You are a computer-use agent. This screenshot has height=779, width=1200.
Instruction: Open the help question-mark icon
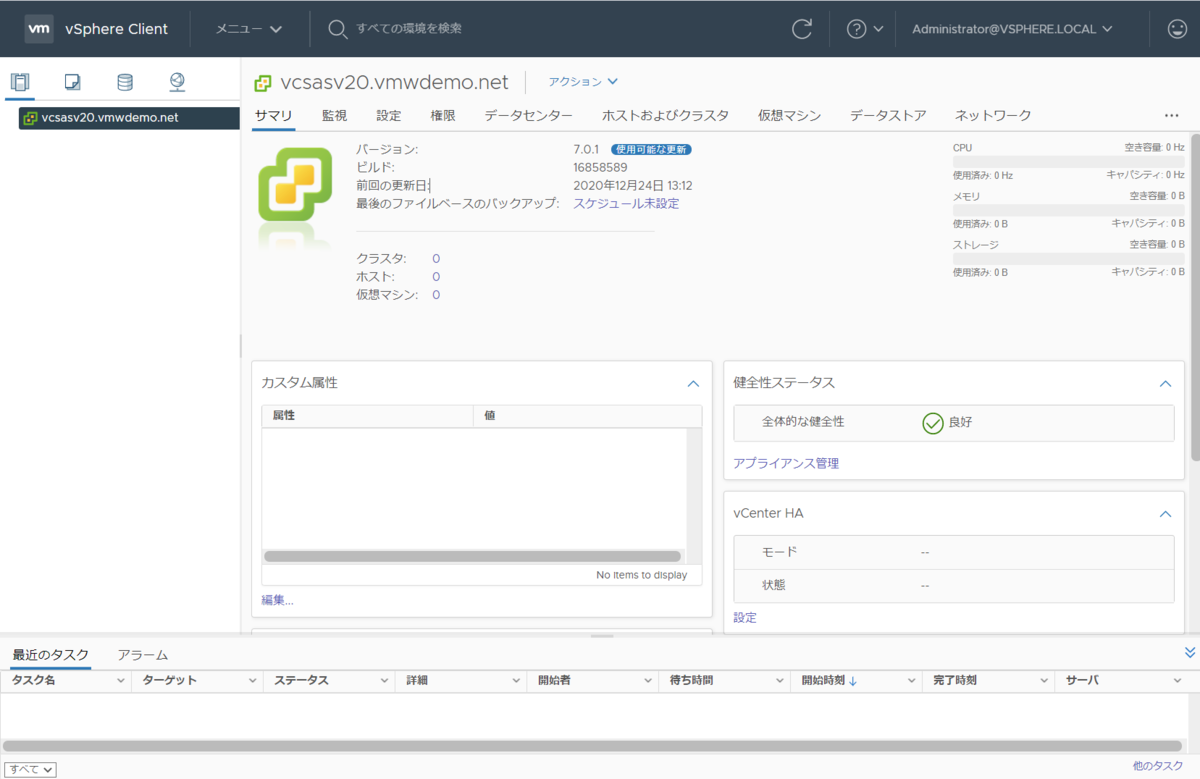pyautogui.click(x=857, y=29)
